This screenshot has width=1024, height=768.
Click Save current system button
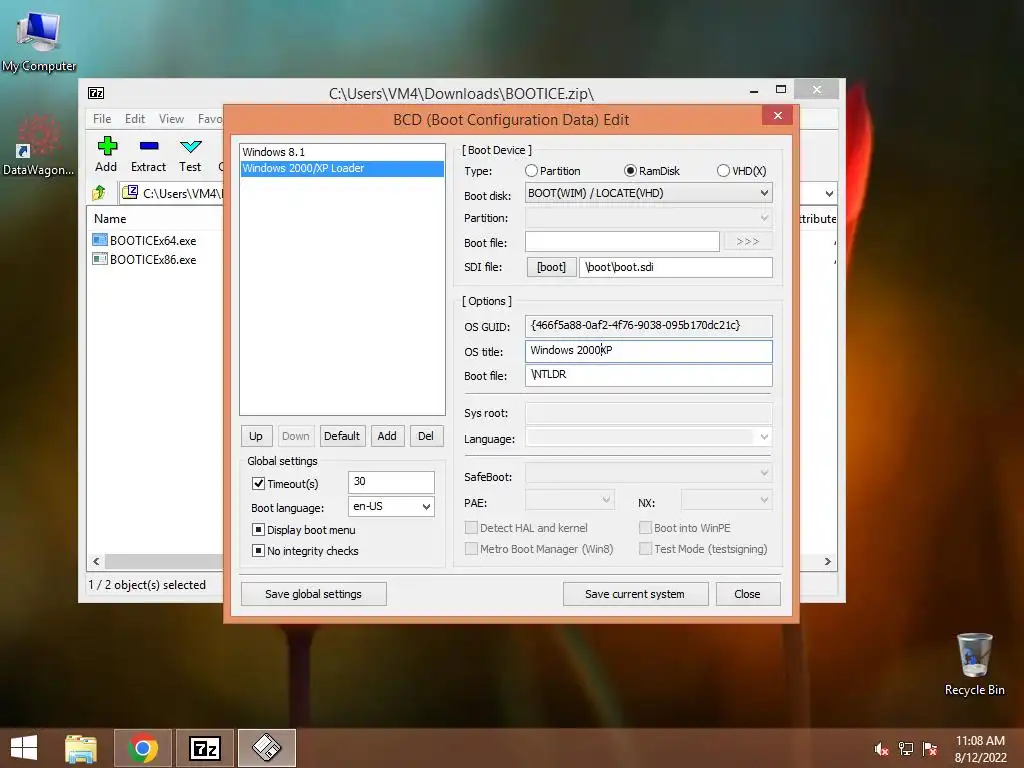pyautogui.click(x=635, y=594)
